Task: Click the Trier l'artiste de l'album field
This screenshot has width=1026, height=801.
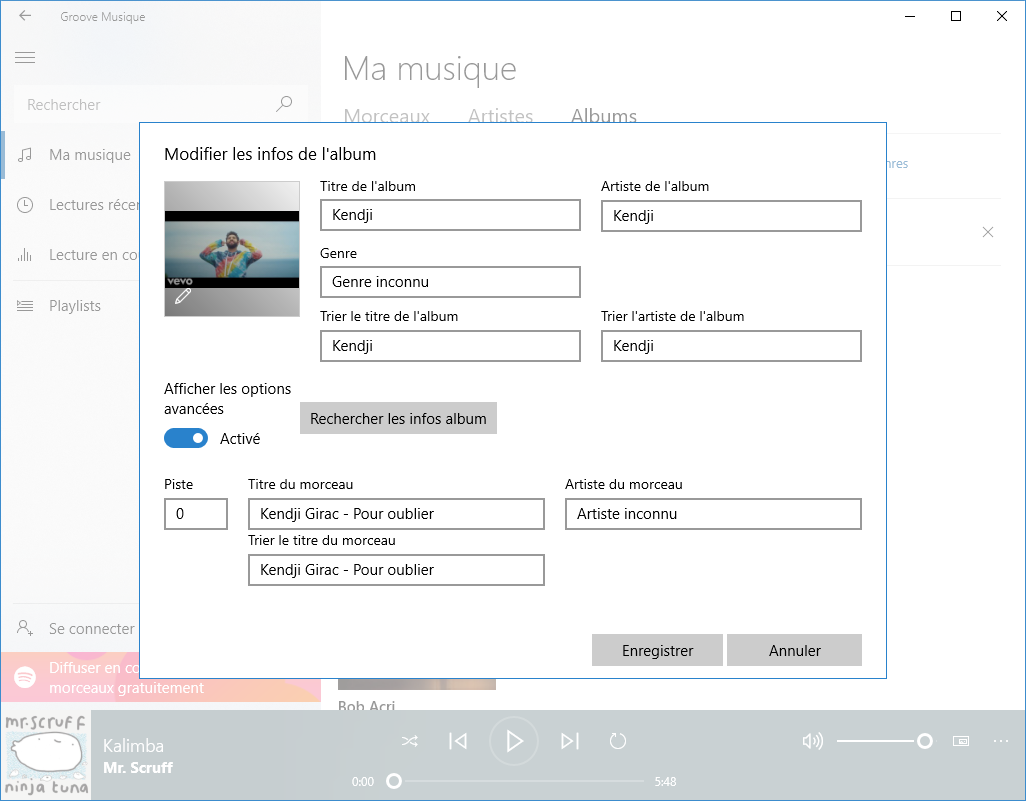Action: tap(731, 346)
